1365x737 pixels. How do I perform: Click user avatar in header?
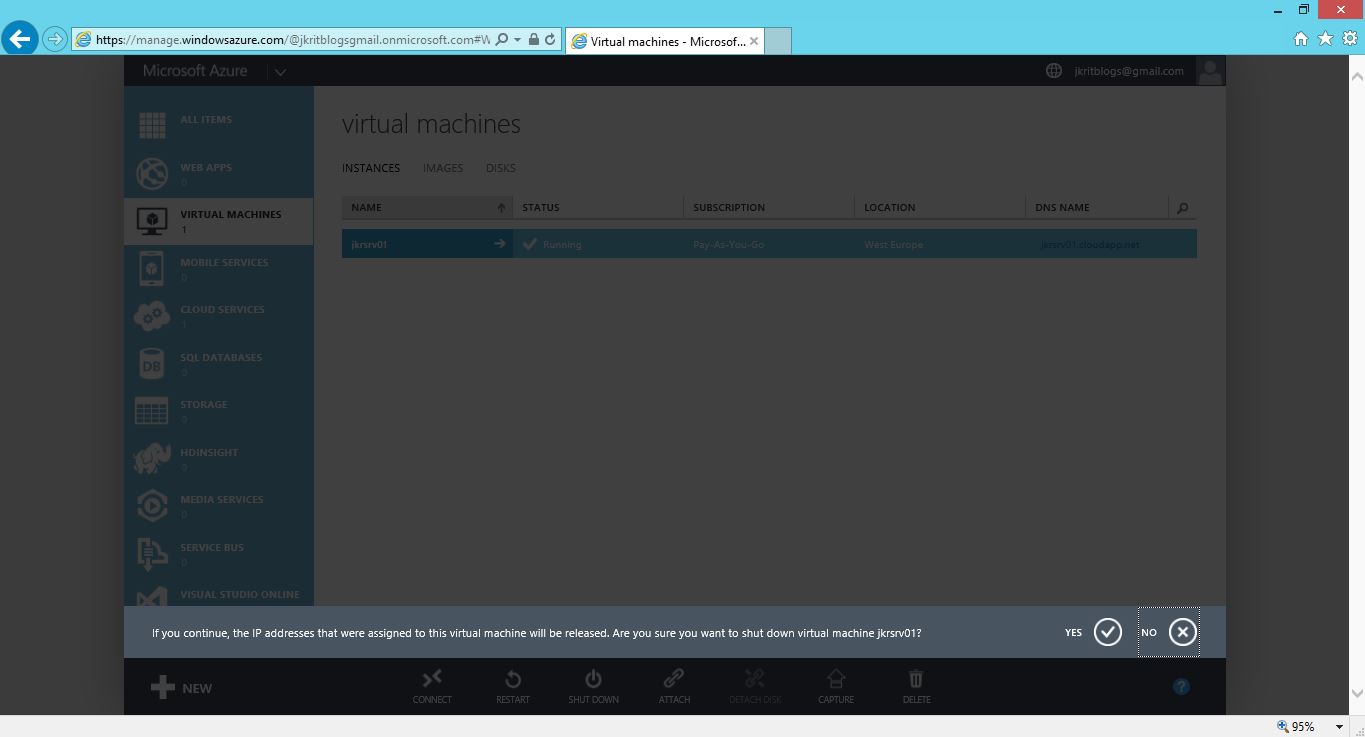tap(1210, 71)
